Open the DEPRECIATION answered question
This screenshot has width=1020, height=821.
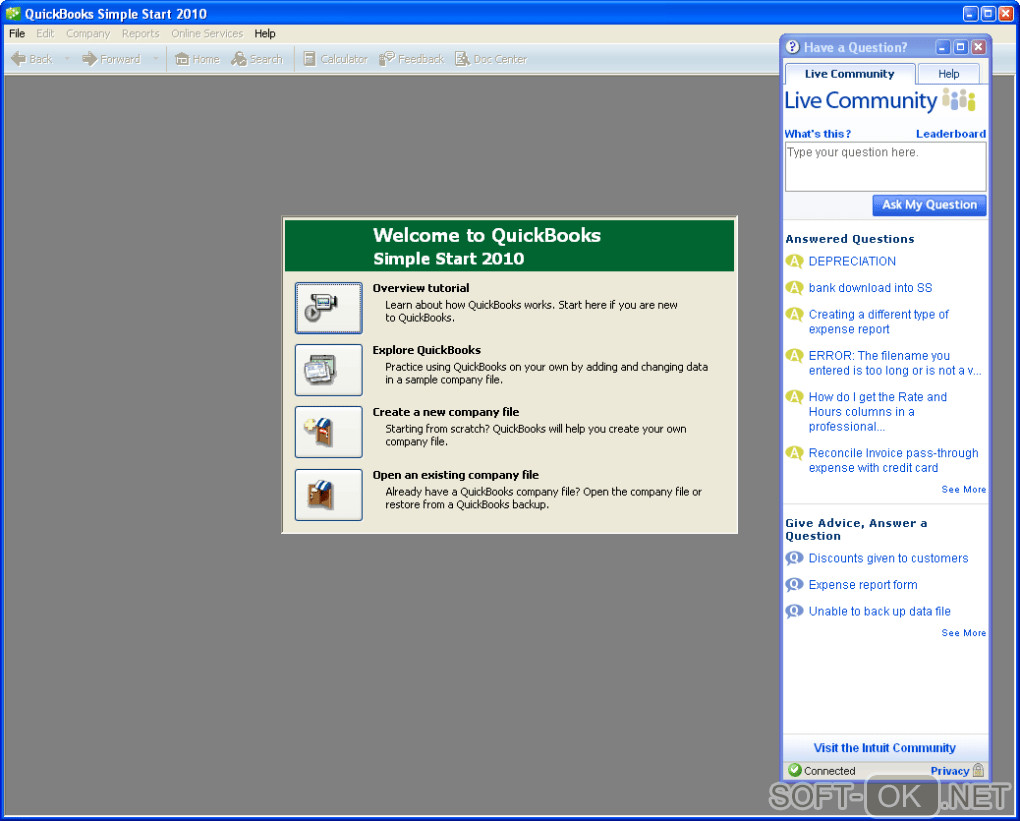(852, 262)
